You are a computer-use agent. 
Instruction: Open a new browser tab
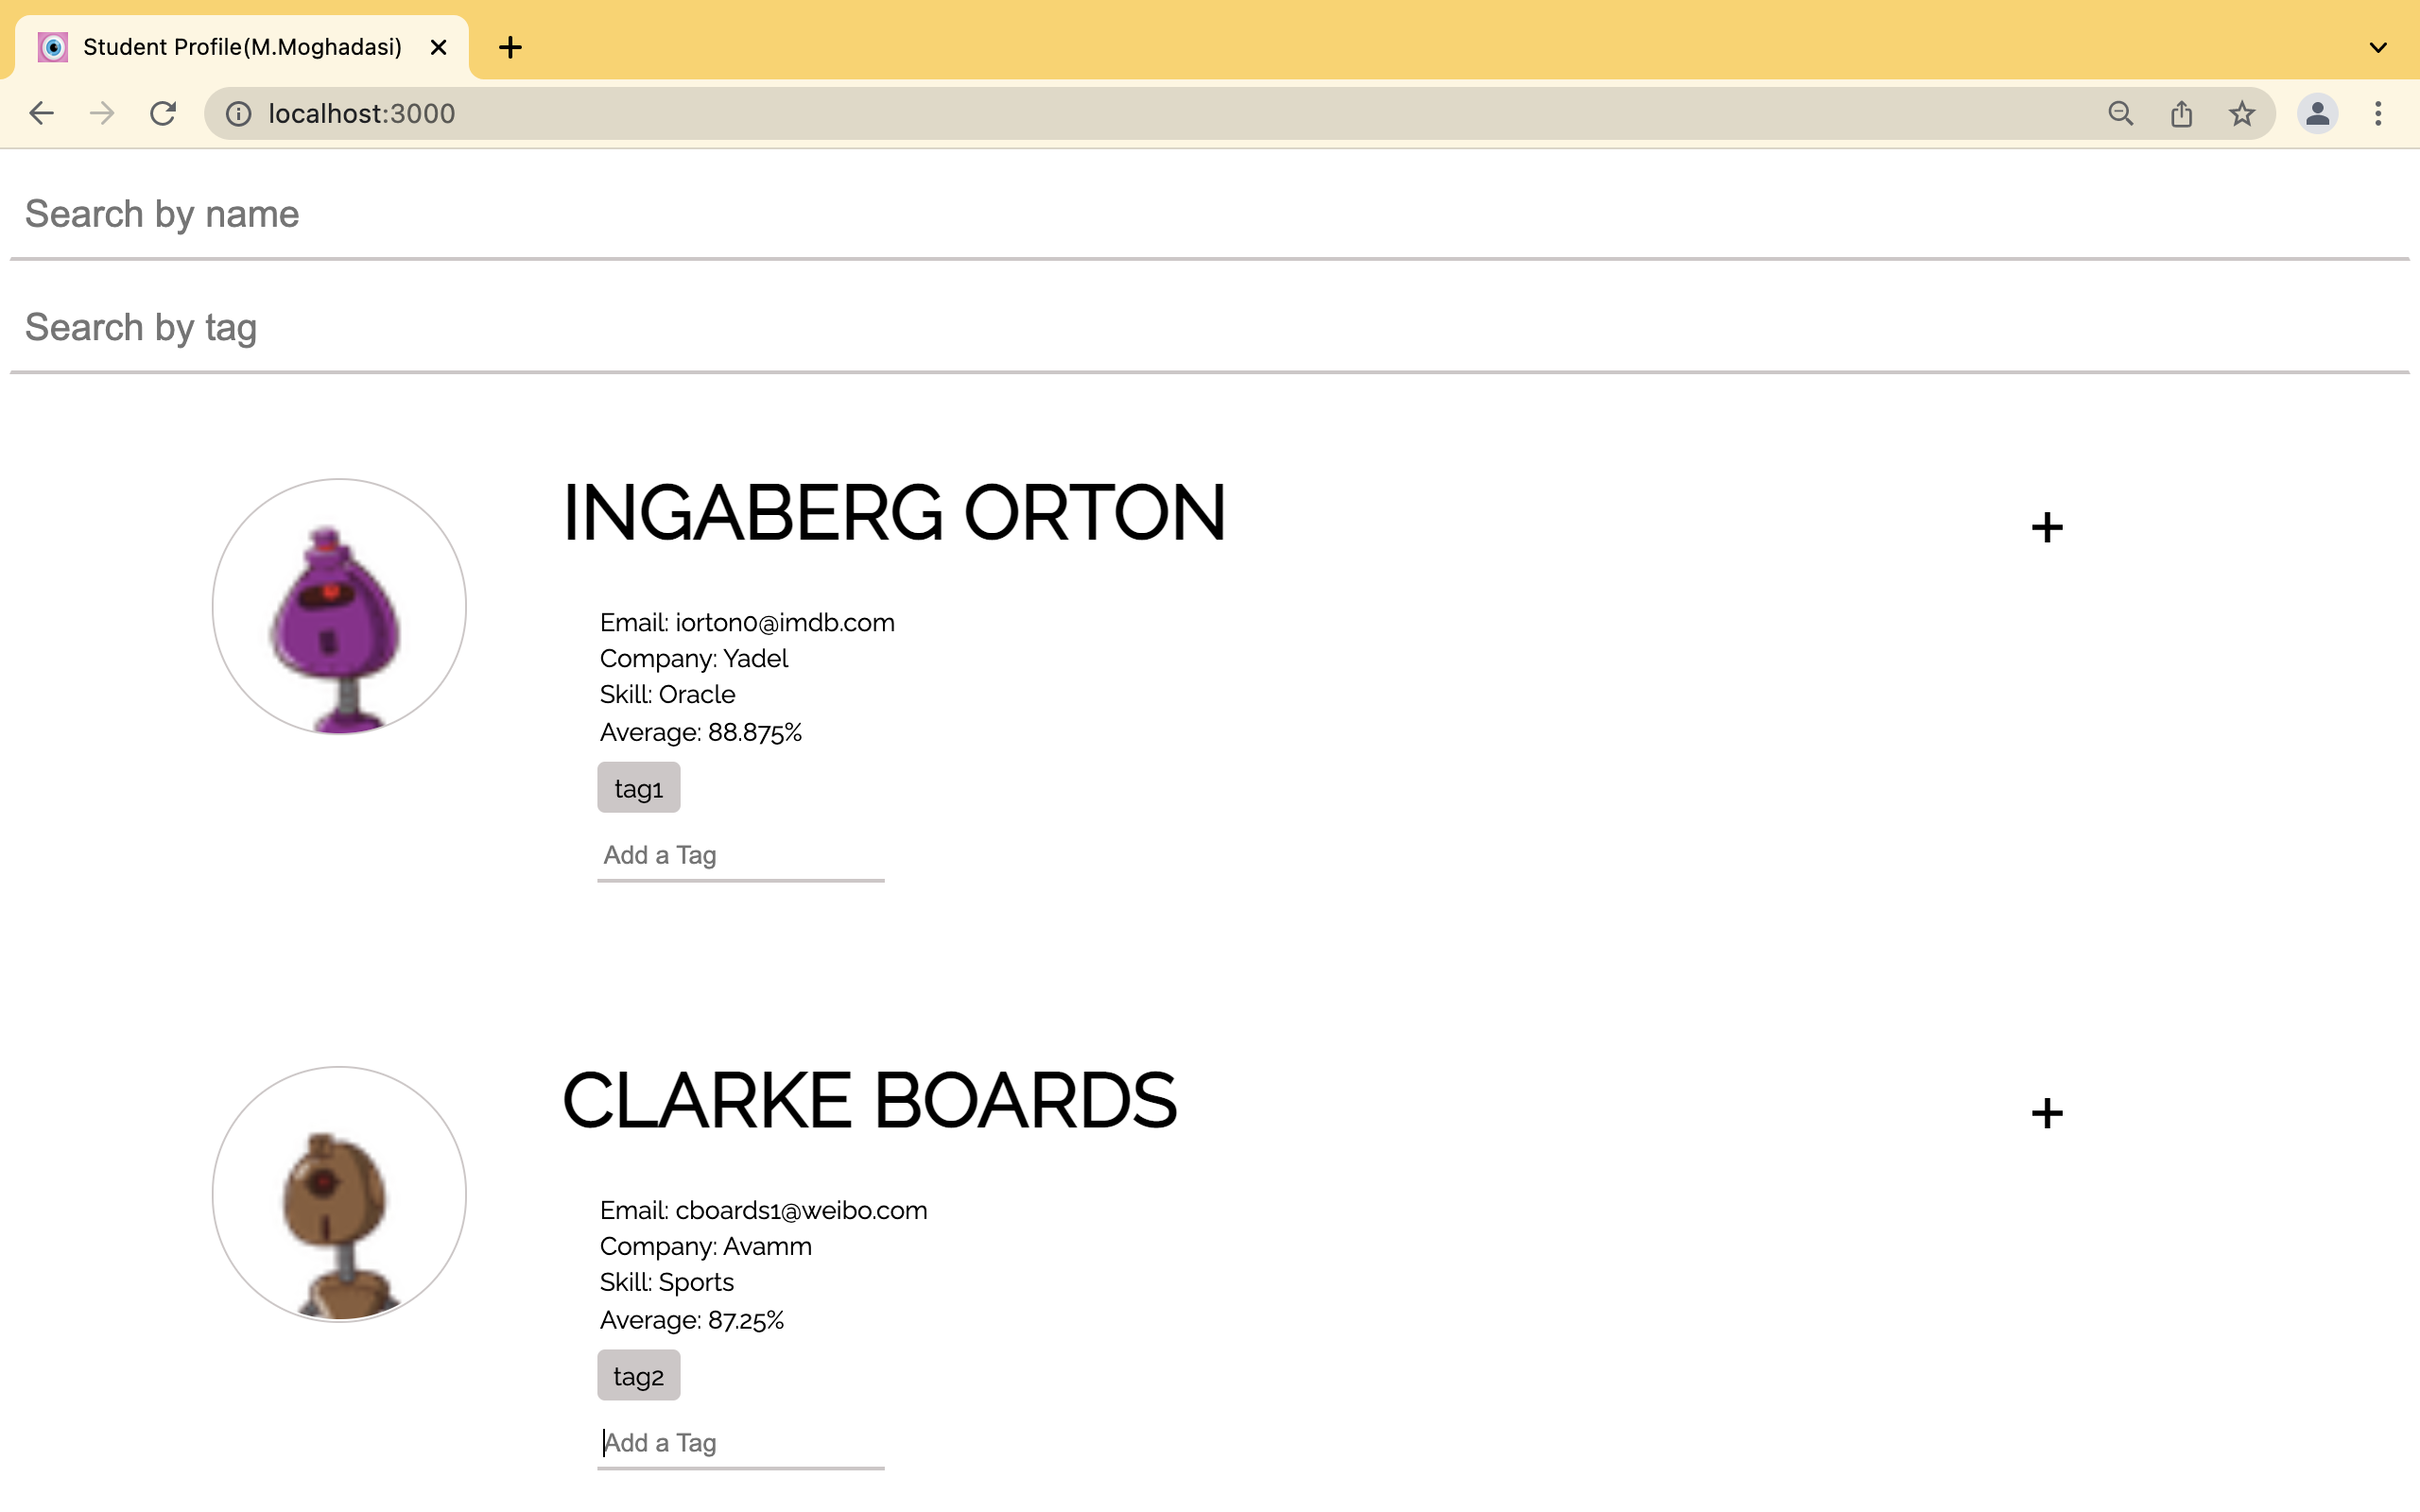tap(510, 47)
